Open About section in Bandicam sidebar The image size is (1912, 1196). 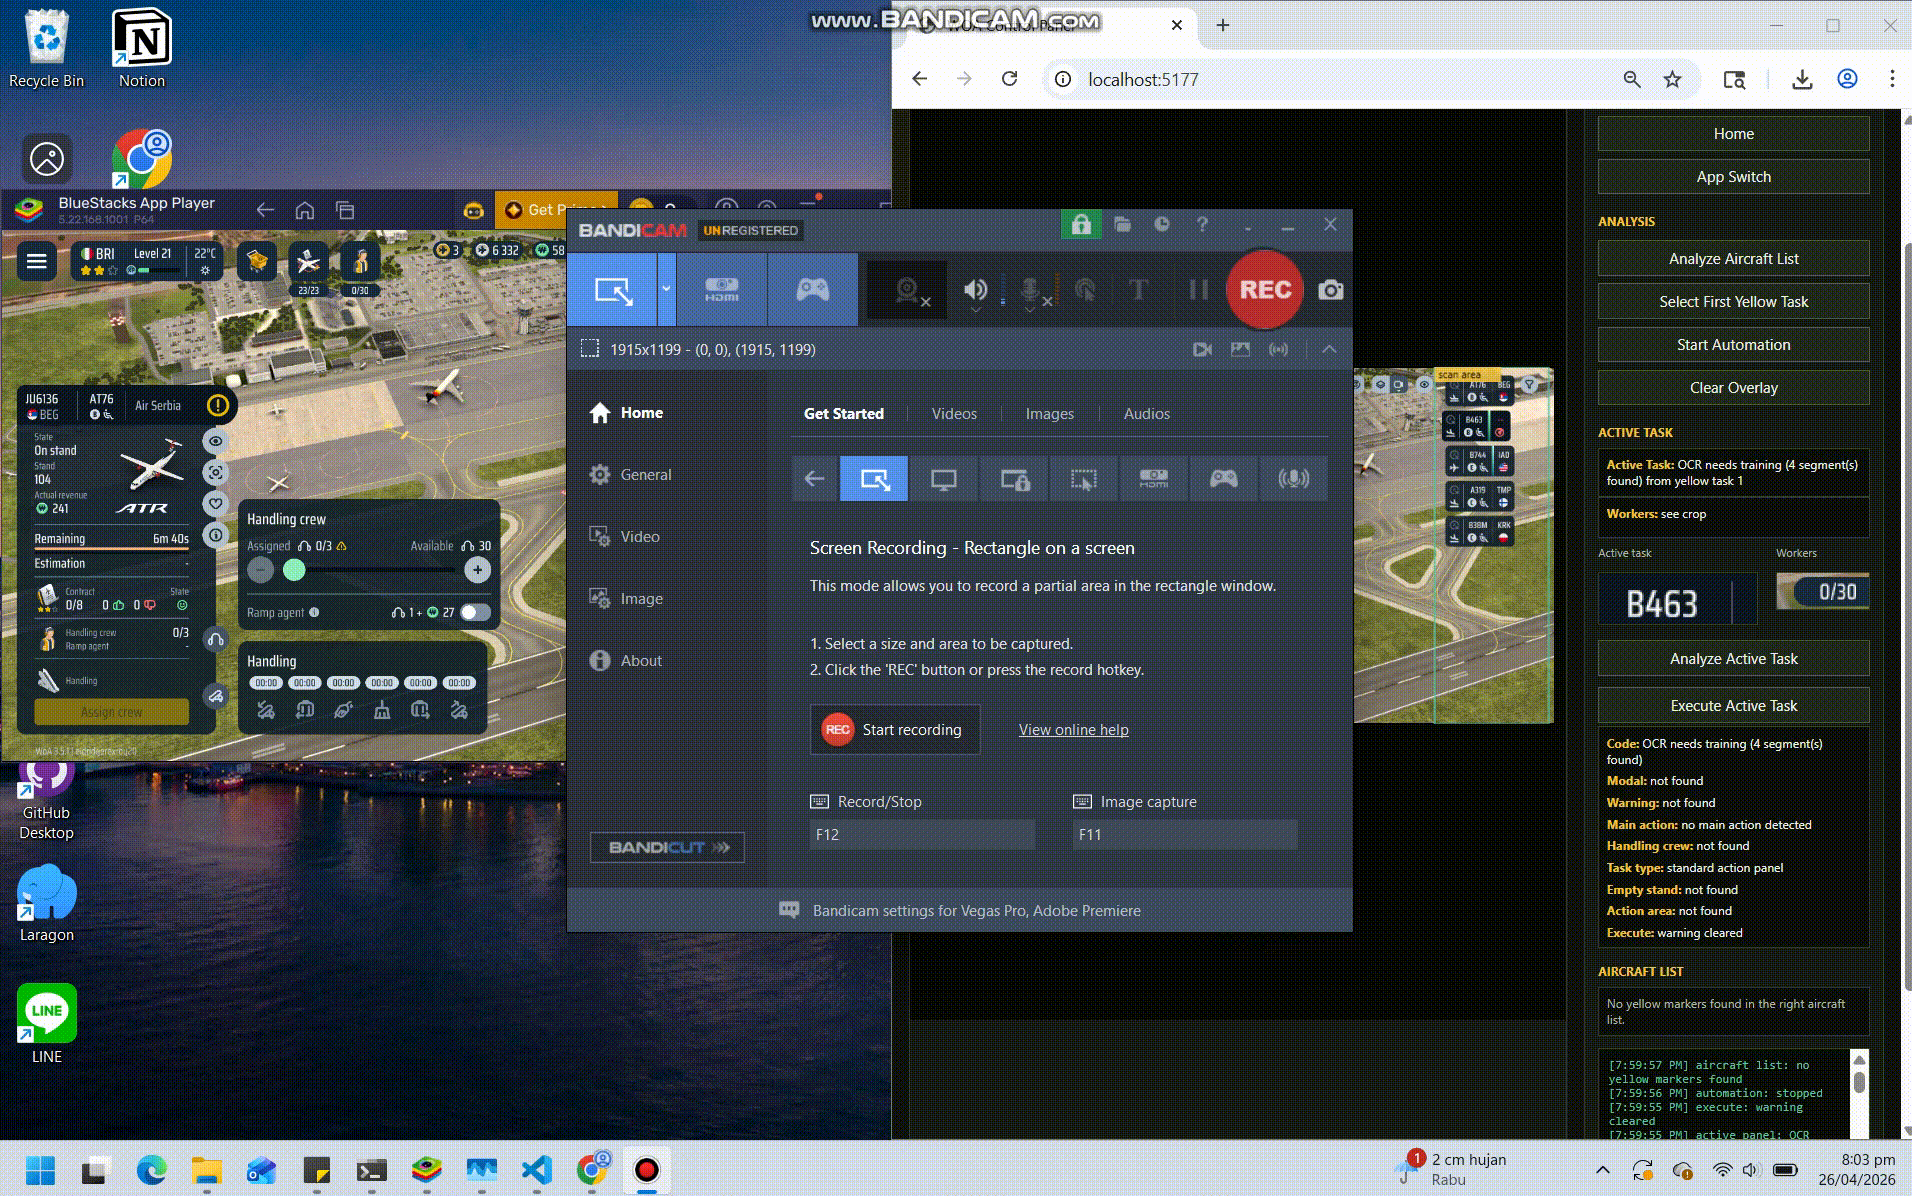(626, 661)
